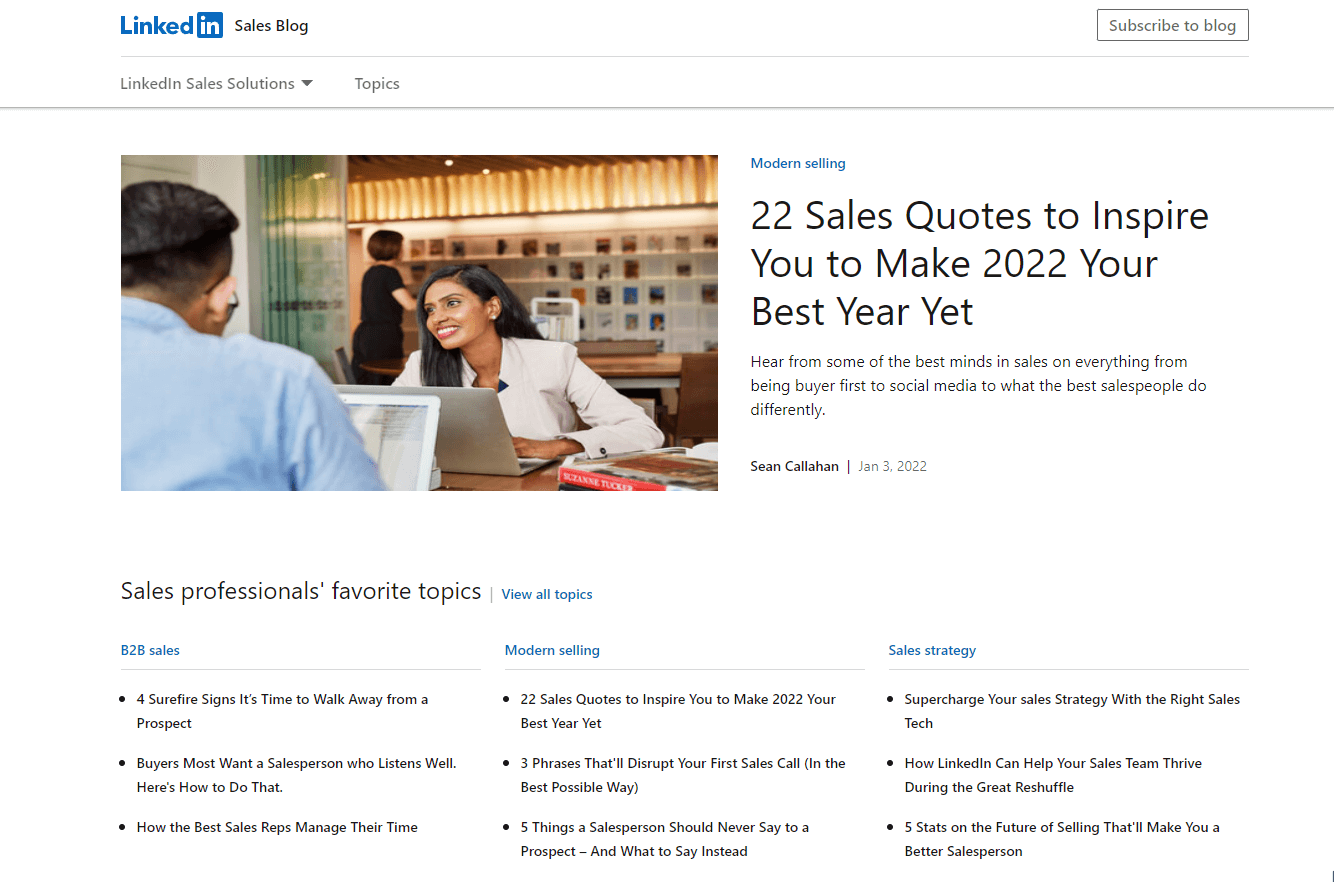The height and width of the screenshot is (882, 1334).
Task: Open '3 Phrases That'll Disrupt Your First Sales Call'
Action: point(683,774)
